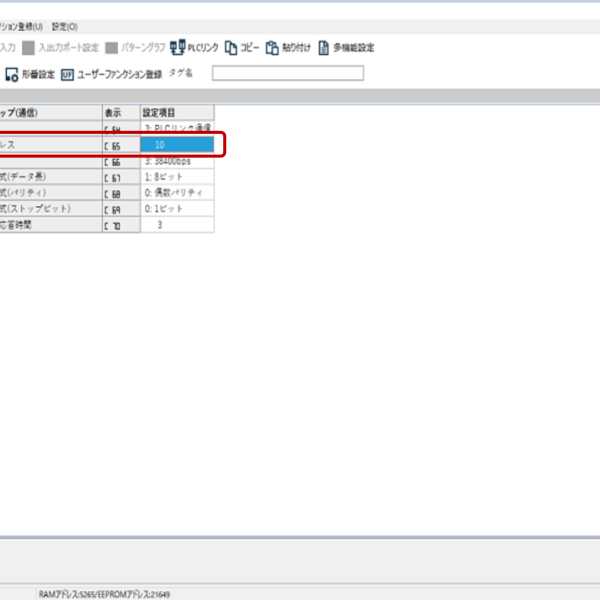The width and height of the screenshot is (600, 600).
Task: Click the response time value 3 cell
Action: click(x=177, y=225)
